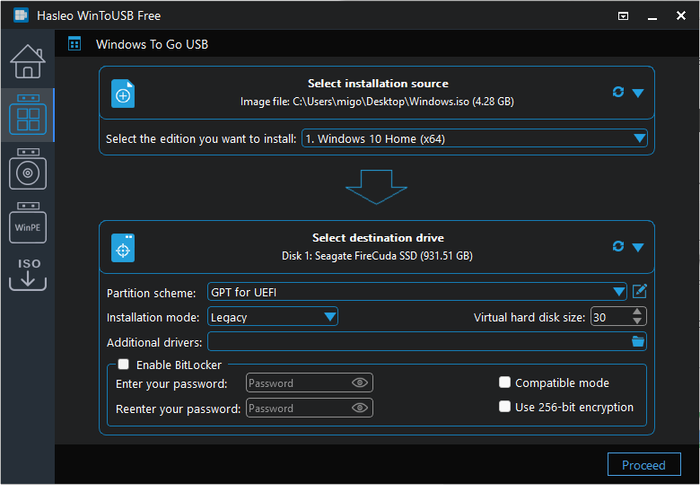Click the Image file path text

pyautogui.click(x=377, y=101)
